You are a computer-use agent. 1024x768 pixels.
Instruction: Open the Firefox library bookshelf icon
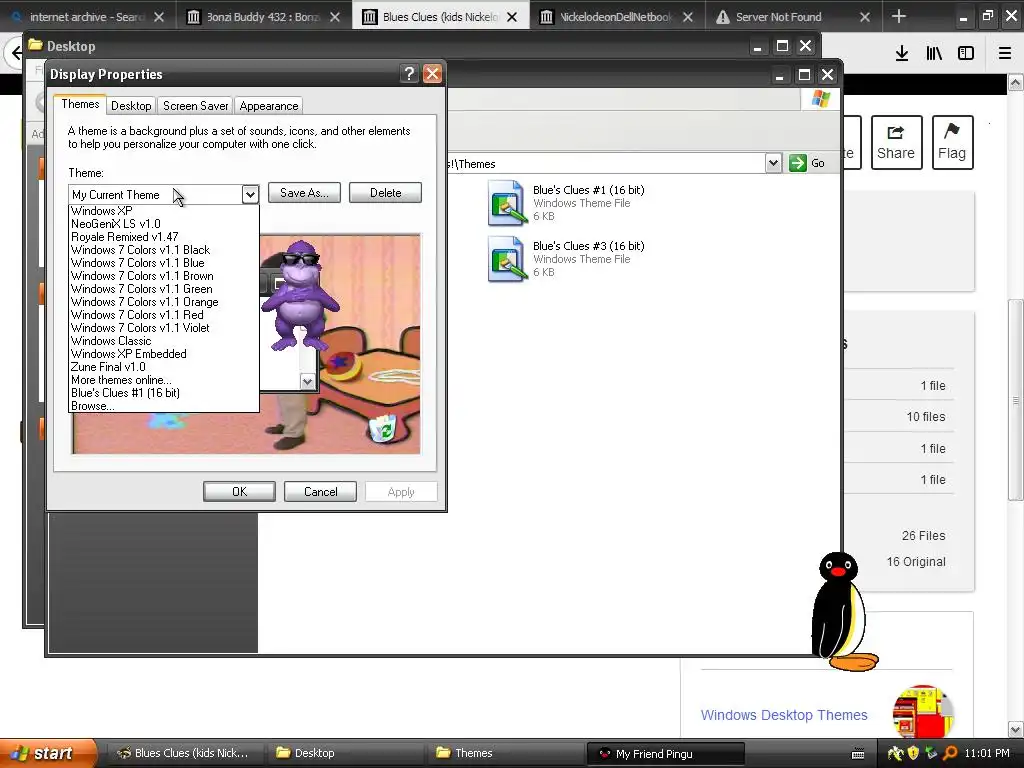(934, 53)
